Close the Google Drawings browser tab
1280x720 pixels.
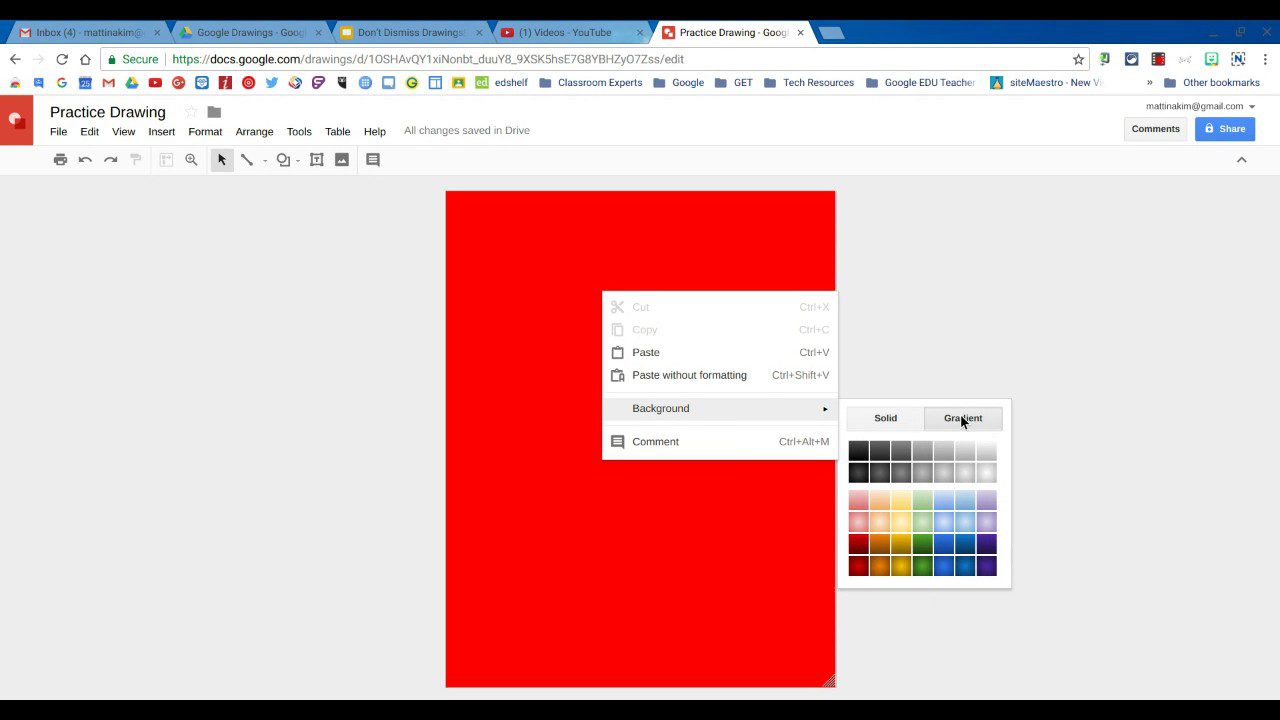tap(318, 33)
